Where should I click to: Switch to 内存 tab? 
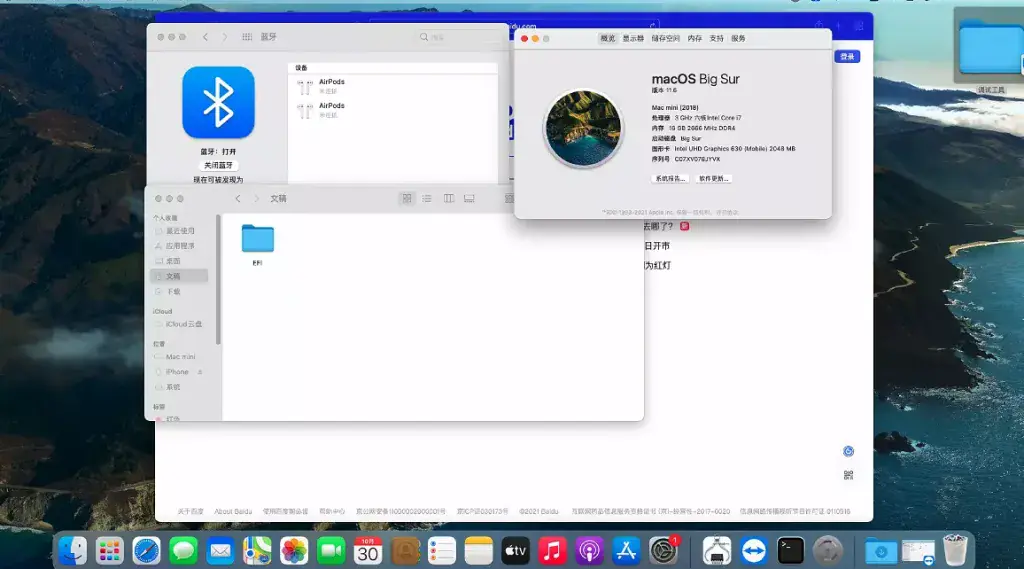pos(694,39)
